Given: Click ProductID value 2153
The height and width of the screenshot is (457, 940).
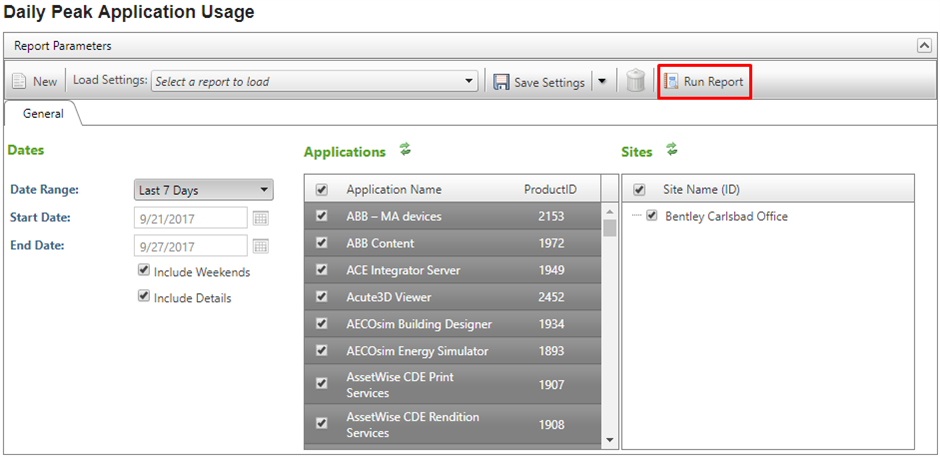Looking at the screenshot, I should point(551,217).
